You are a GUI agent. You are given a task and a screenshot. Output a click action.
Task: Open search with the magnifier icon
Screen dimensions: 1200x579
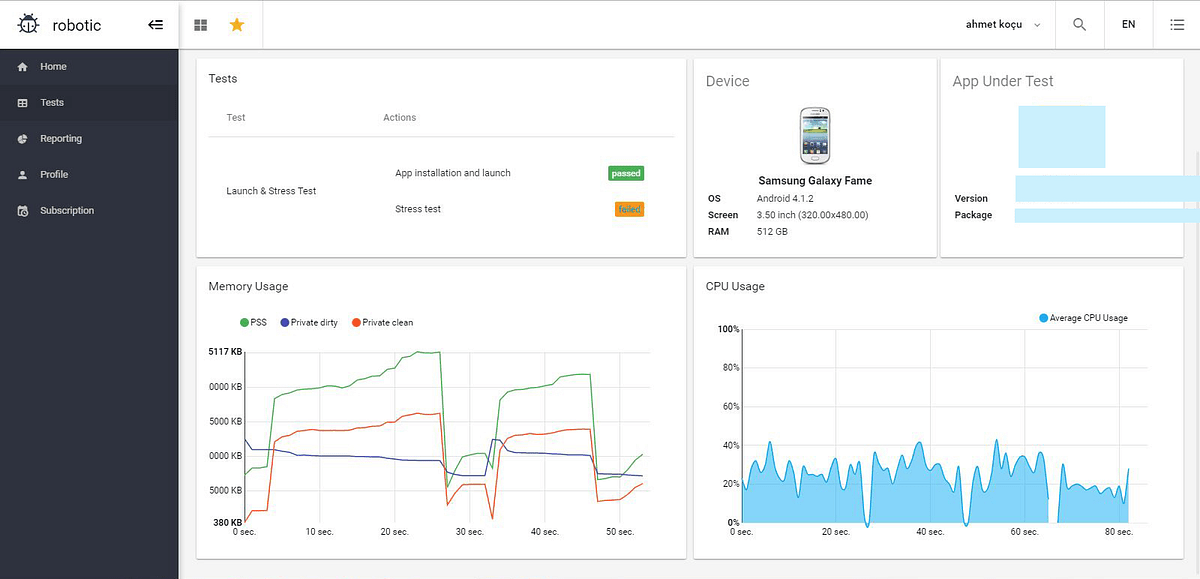[x=1079, y=24]
